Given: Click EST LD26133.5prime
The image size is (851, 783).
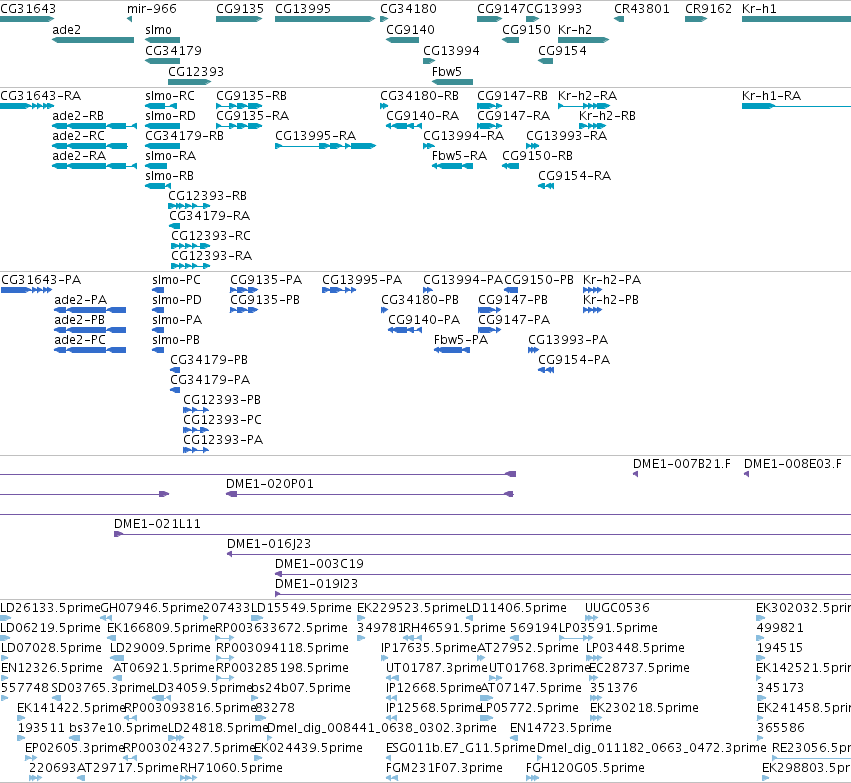Looking at the screenshot, I should pyautogui.click(x=5, y=618).
